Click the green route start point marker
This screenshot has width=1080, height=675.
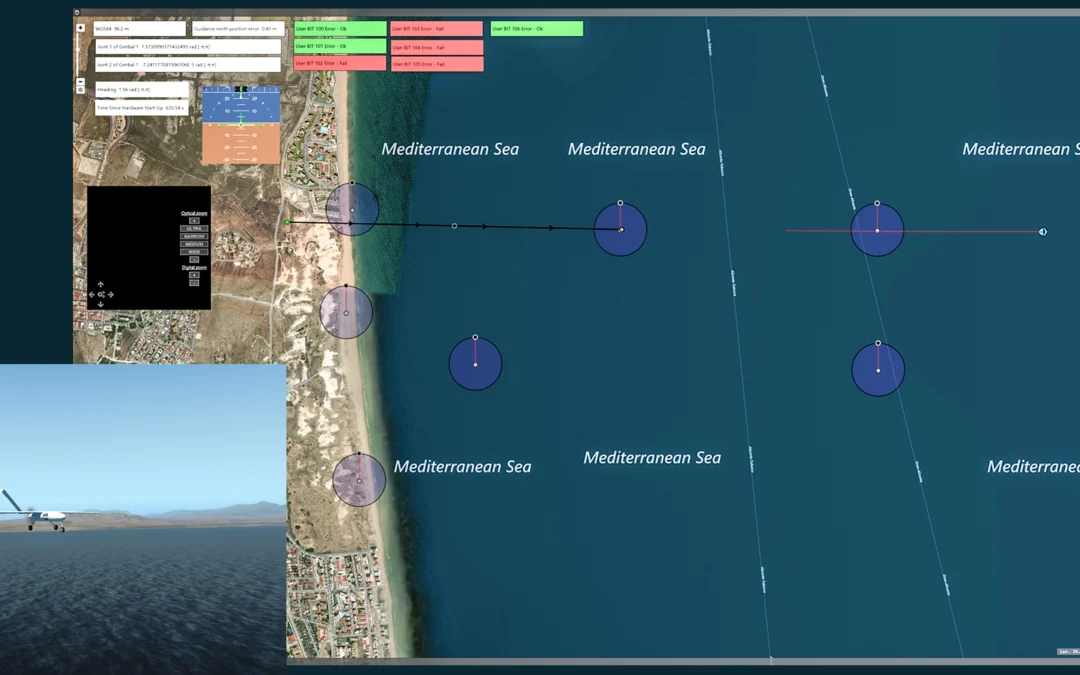click(287, 222)
